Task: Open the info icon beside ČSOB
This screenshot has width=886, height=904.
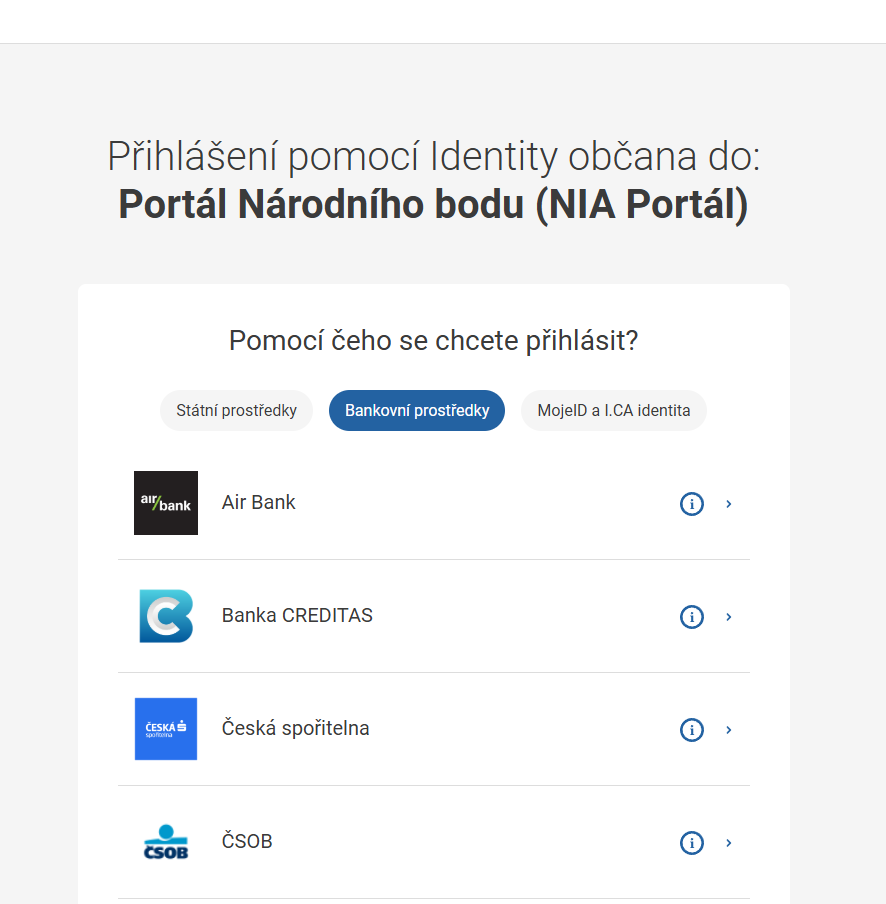Action: (x=691, y=843)
